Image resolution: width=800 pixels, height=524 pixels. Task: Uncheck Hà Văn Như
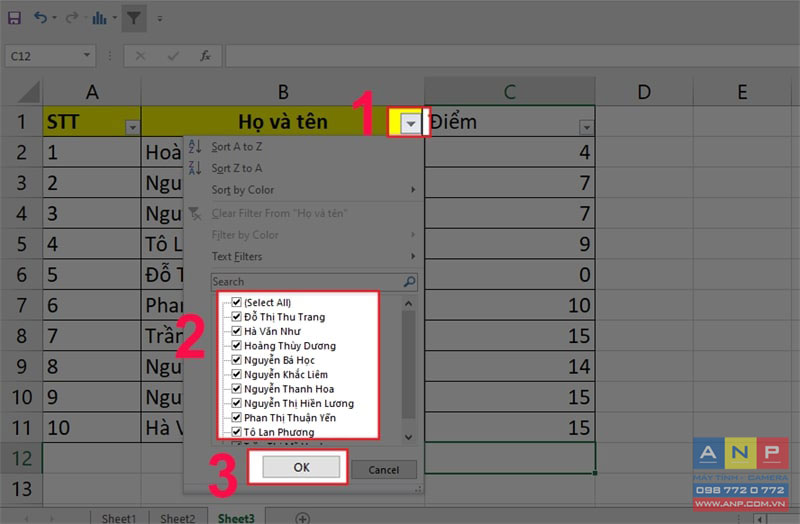coord(236,331)
